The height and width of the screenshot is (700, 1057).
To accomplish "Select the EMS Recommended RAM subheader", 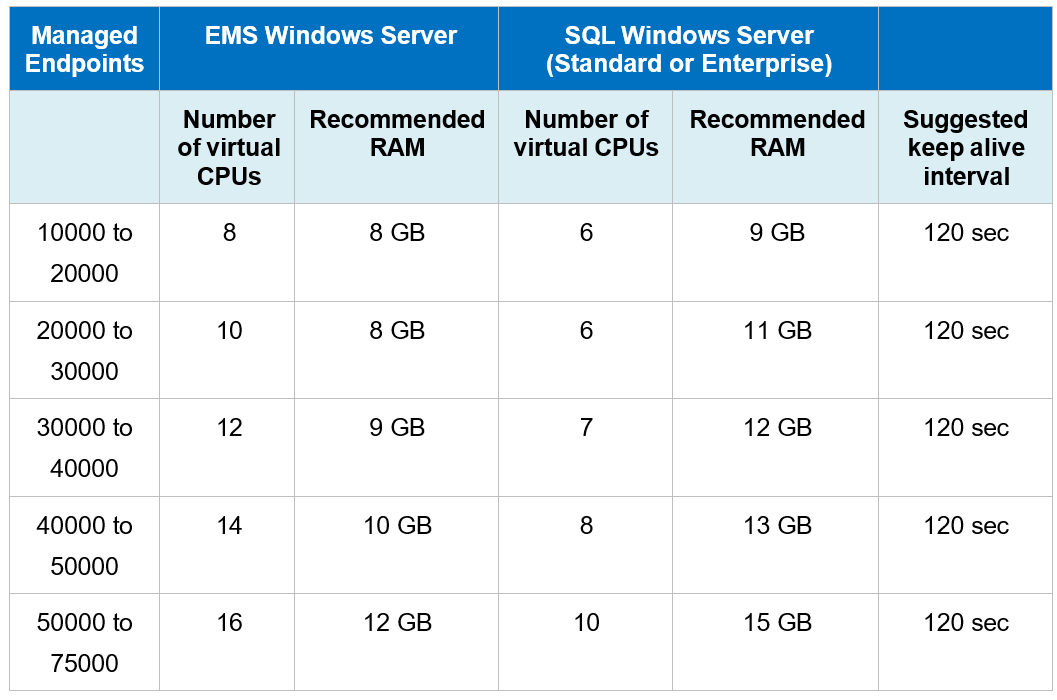I will tap(397, 134).
